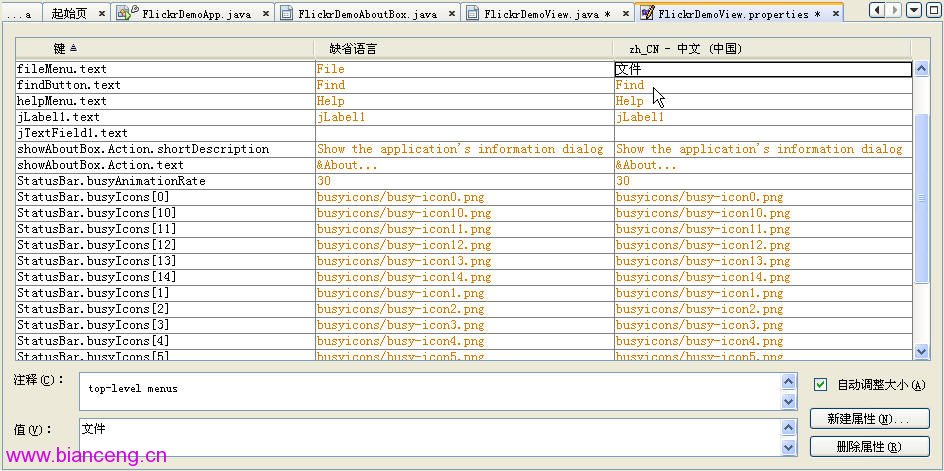Click default &About... value cell

coord(463,165)
